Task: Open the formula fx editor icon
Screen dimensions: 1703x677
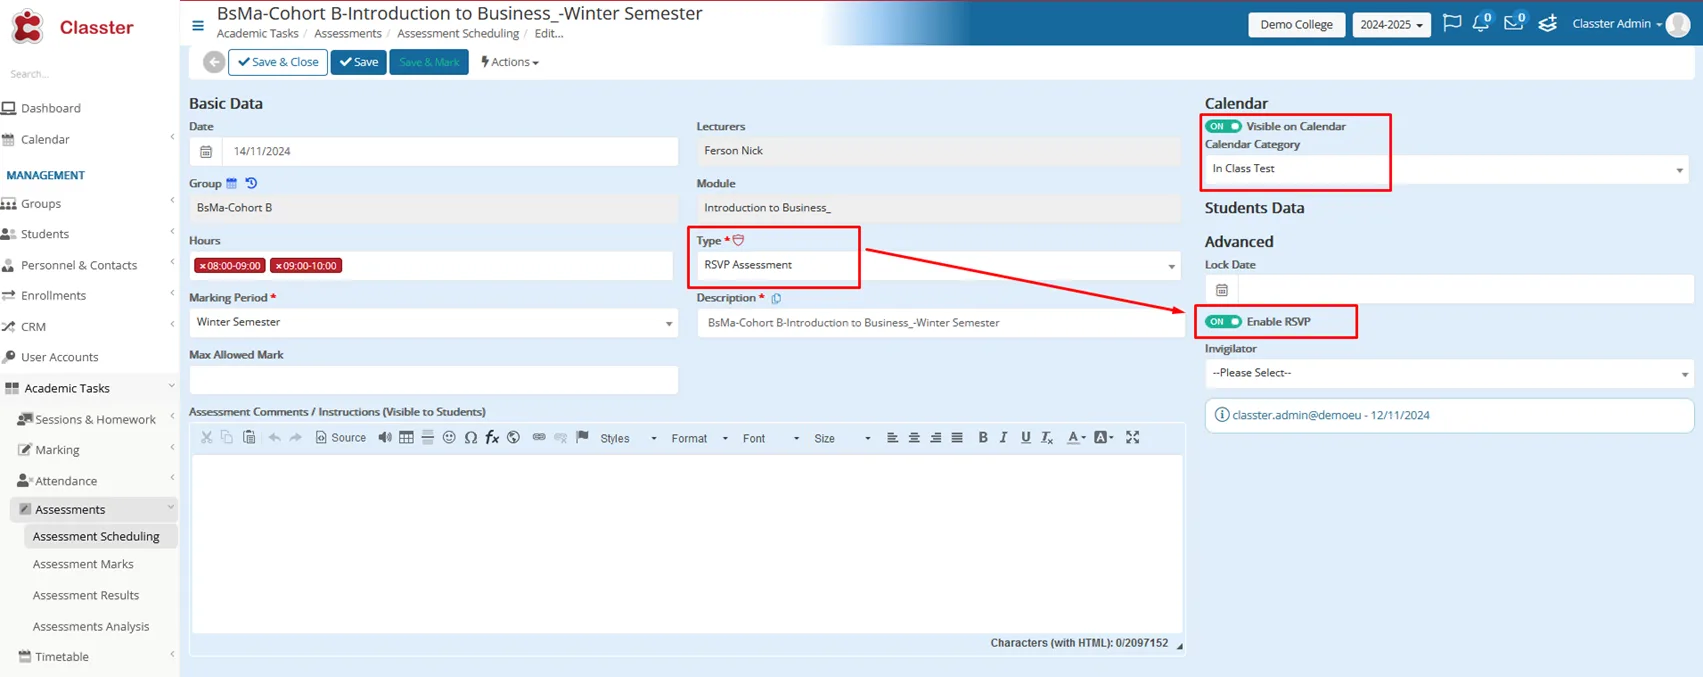Action: 492,437
